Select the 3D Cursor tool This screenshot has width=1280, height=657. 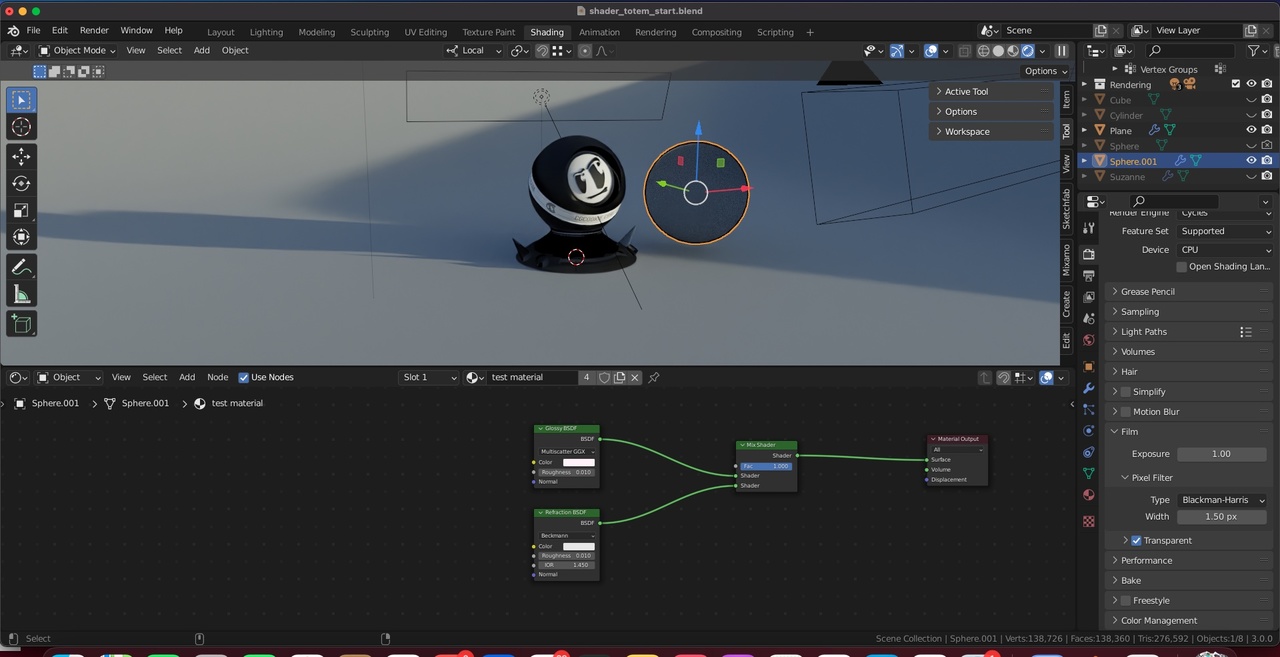[21, 127]
